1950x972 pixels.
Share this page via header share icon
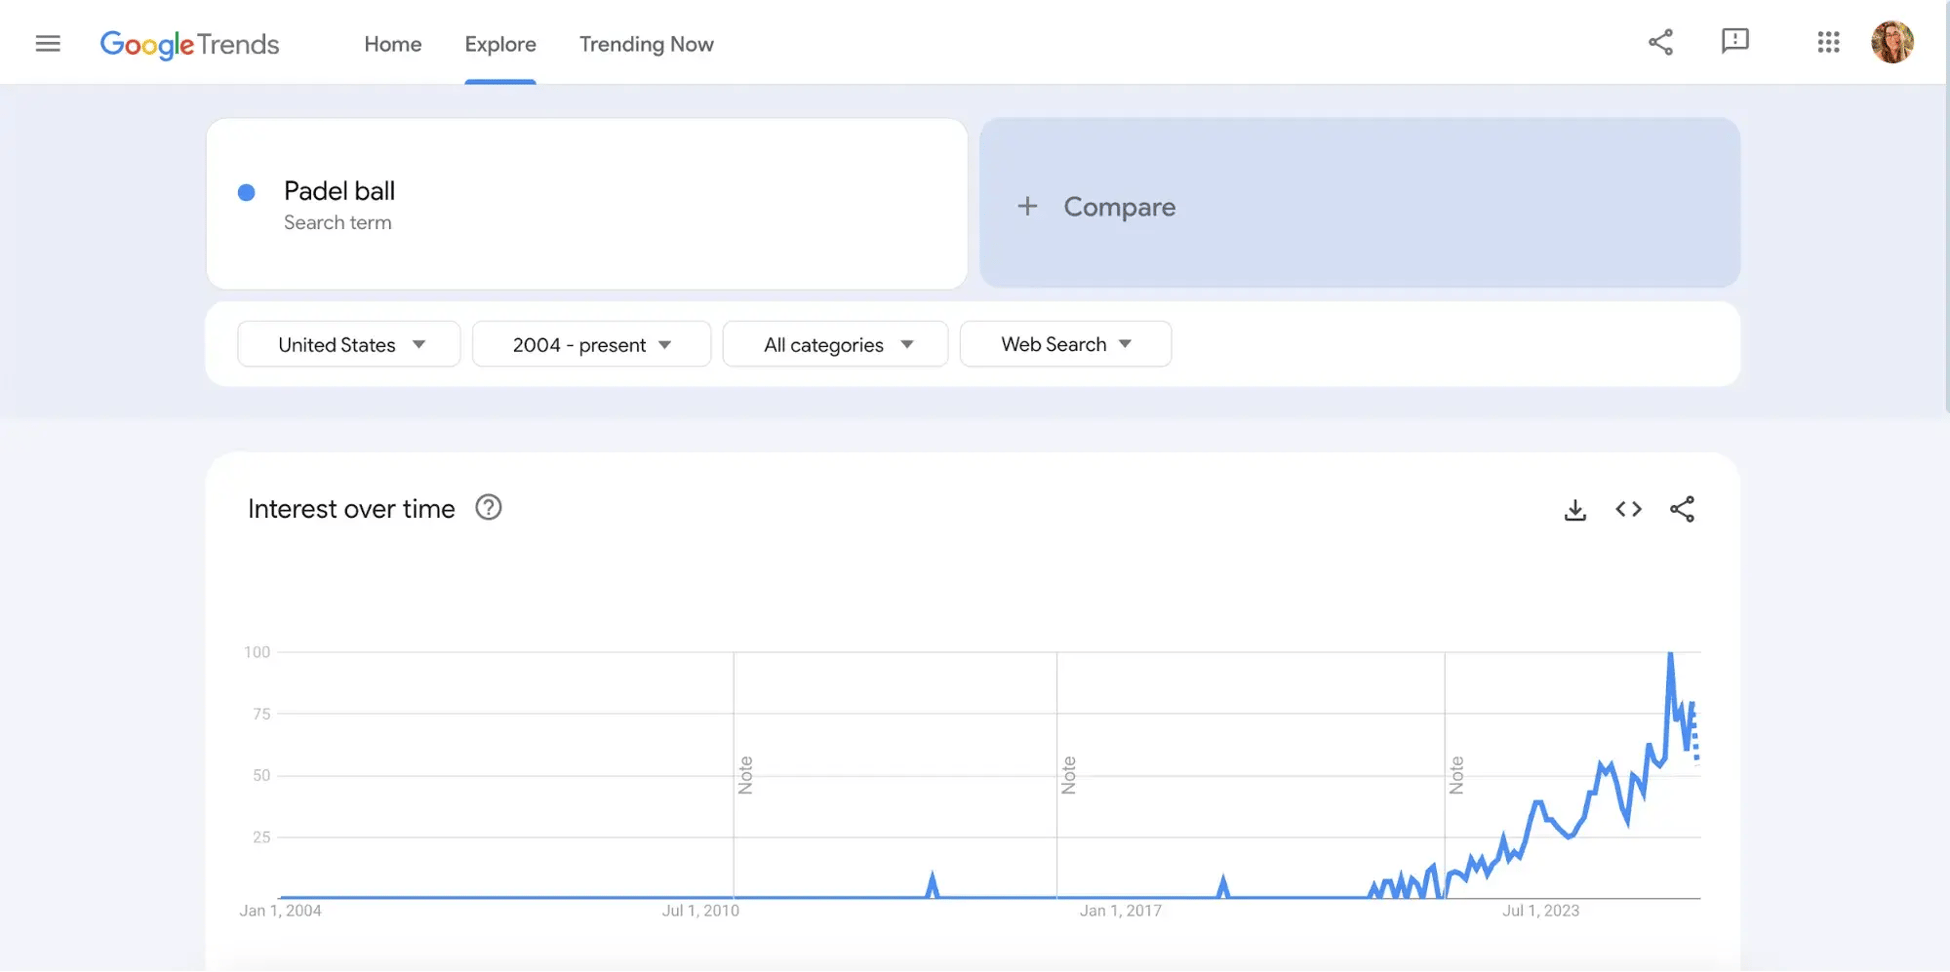tap(1660, 42)
